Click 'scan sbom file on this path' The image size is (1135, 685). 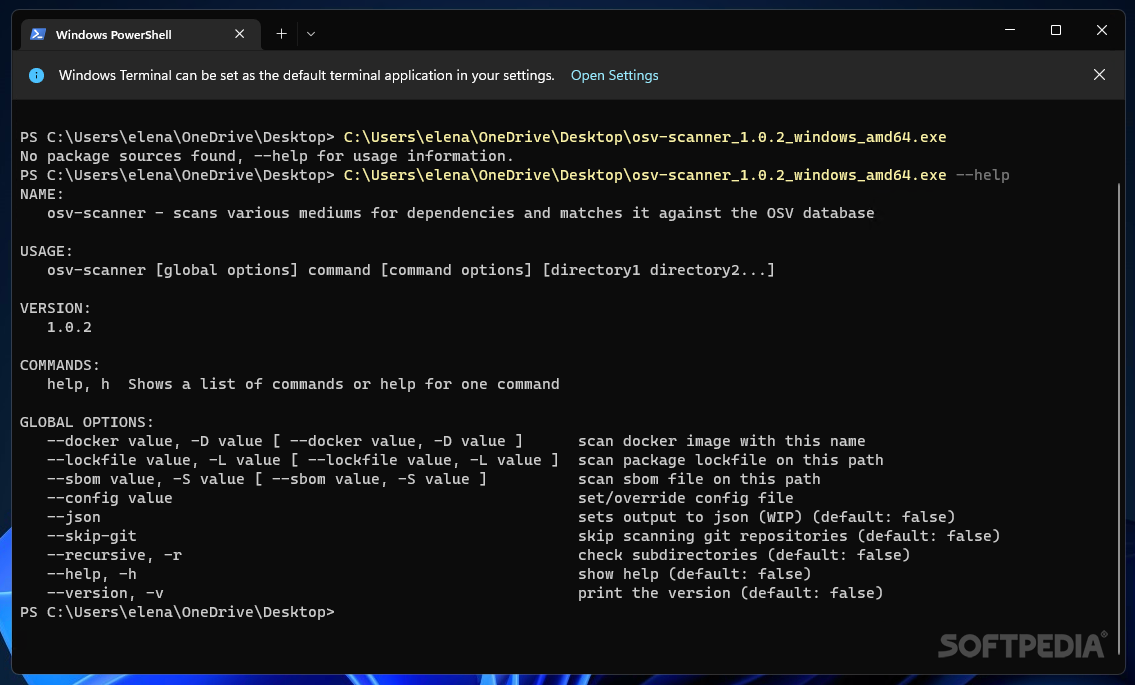699,479
